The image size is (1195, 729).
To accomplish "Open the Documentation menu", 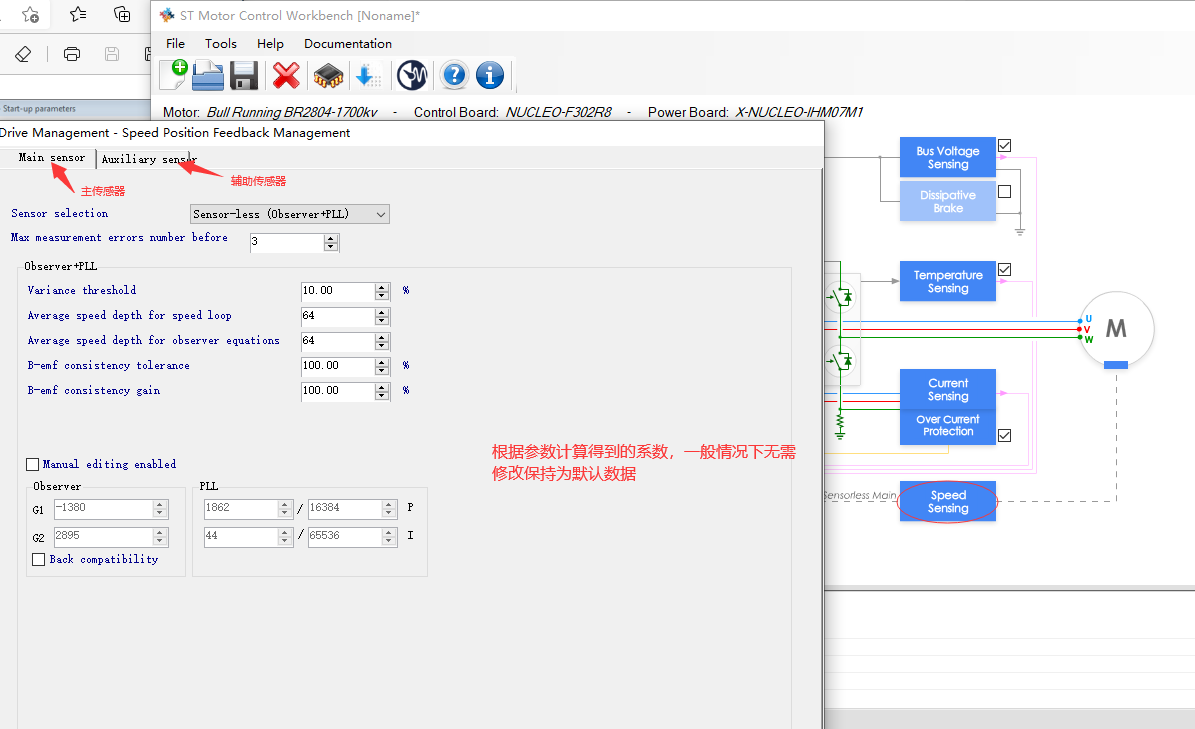I will tap(347, 43).
